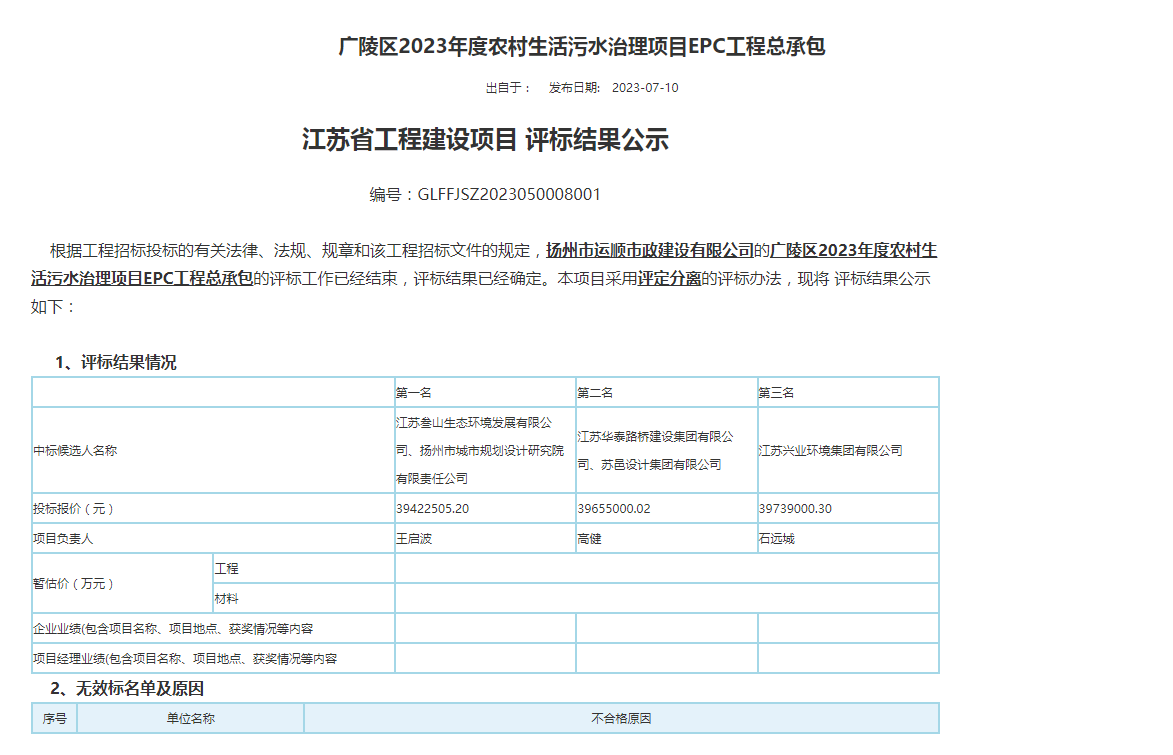1173x755 pixels.
Task: Click the heading 江苏省工程建设项目 评标结果公示
Action: (485, 140)
